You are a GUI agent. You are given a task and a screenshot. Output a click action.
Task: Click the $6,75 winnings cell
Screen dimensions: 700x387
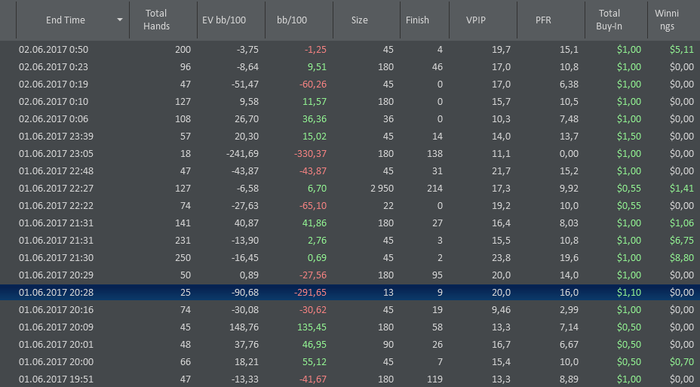pos(682,240)
